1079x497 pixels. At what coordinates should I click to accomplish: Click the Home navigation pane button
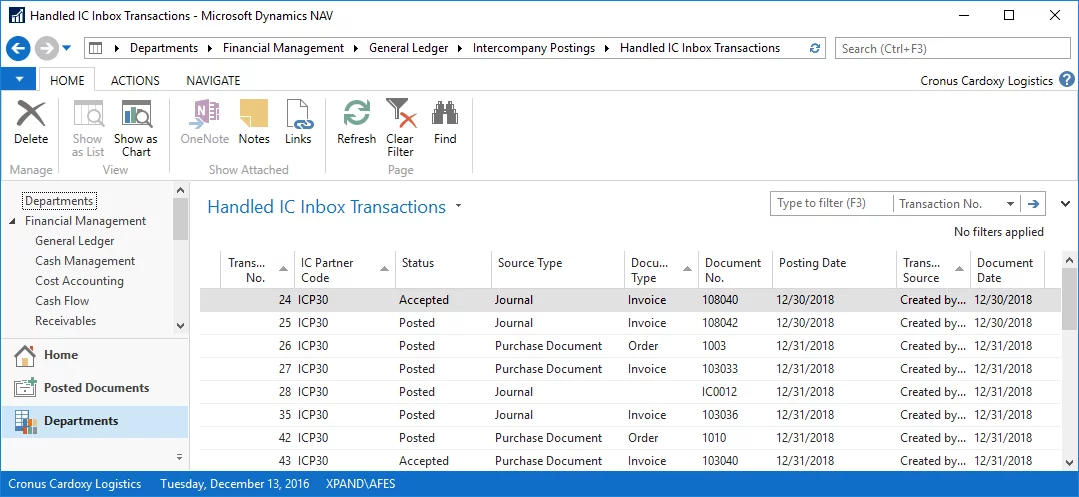click(x=60, y=355)
